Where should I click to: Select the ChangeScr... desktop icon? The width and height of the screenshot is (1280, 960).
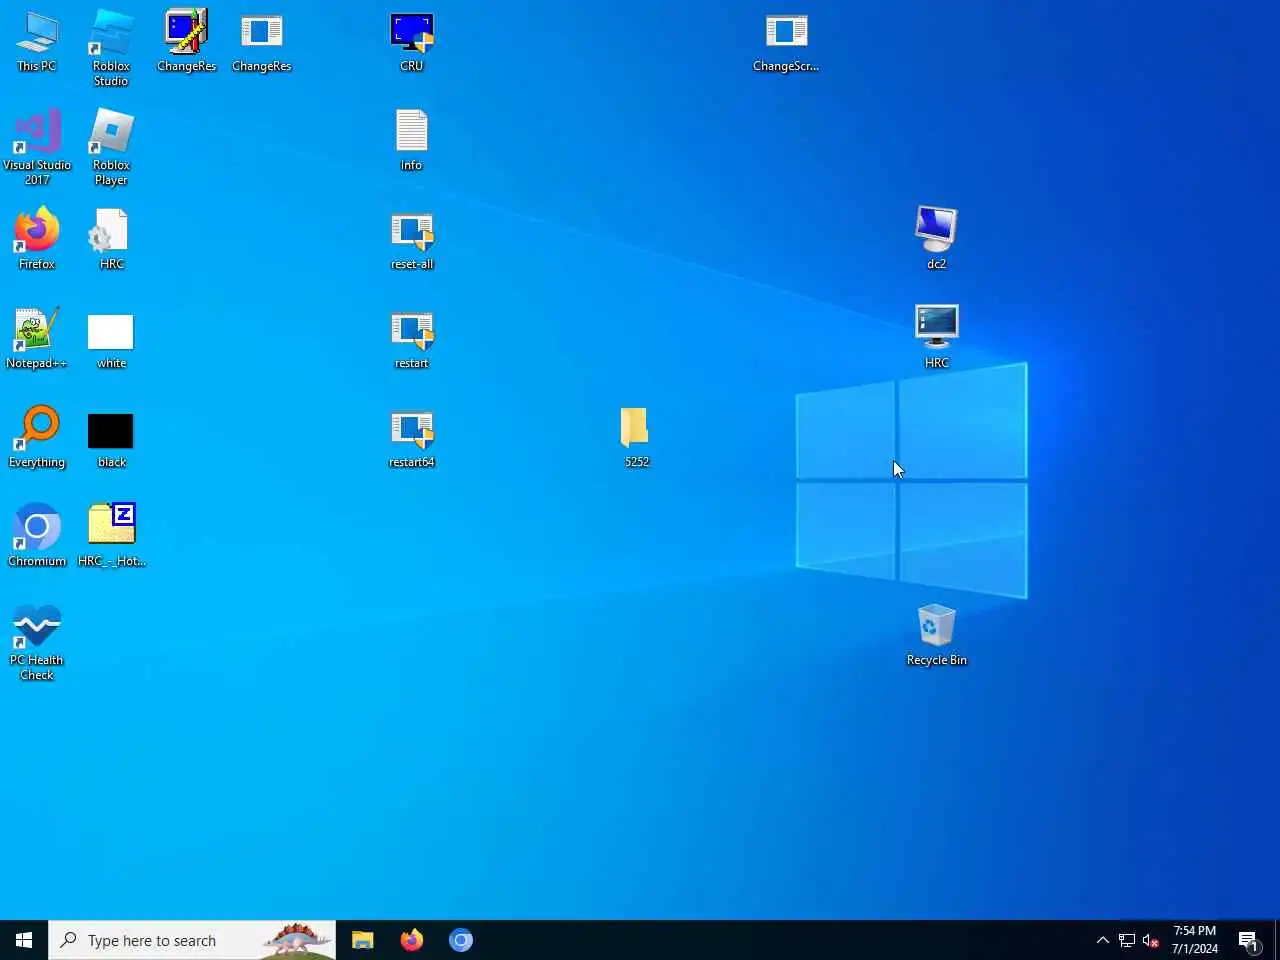[786, 42]
